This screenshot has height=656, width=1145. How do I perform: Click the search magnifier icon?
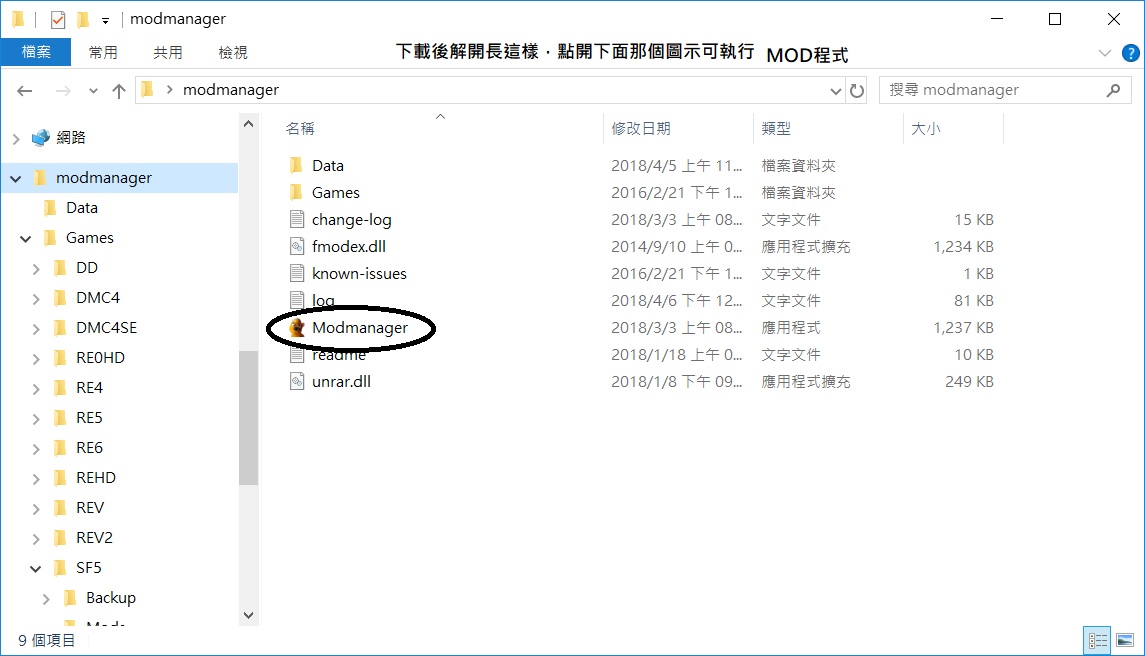coord(1114,90)
